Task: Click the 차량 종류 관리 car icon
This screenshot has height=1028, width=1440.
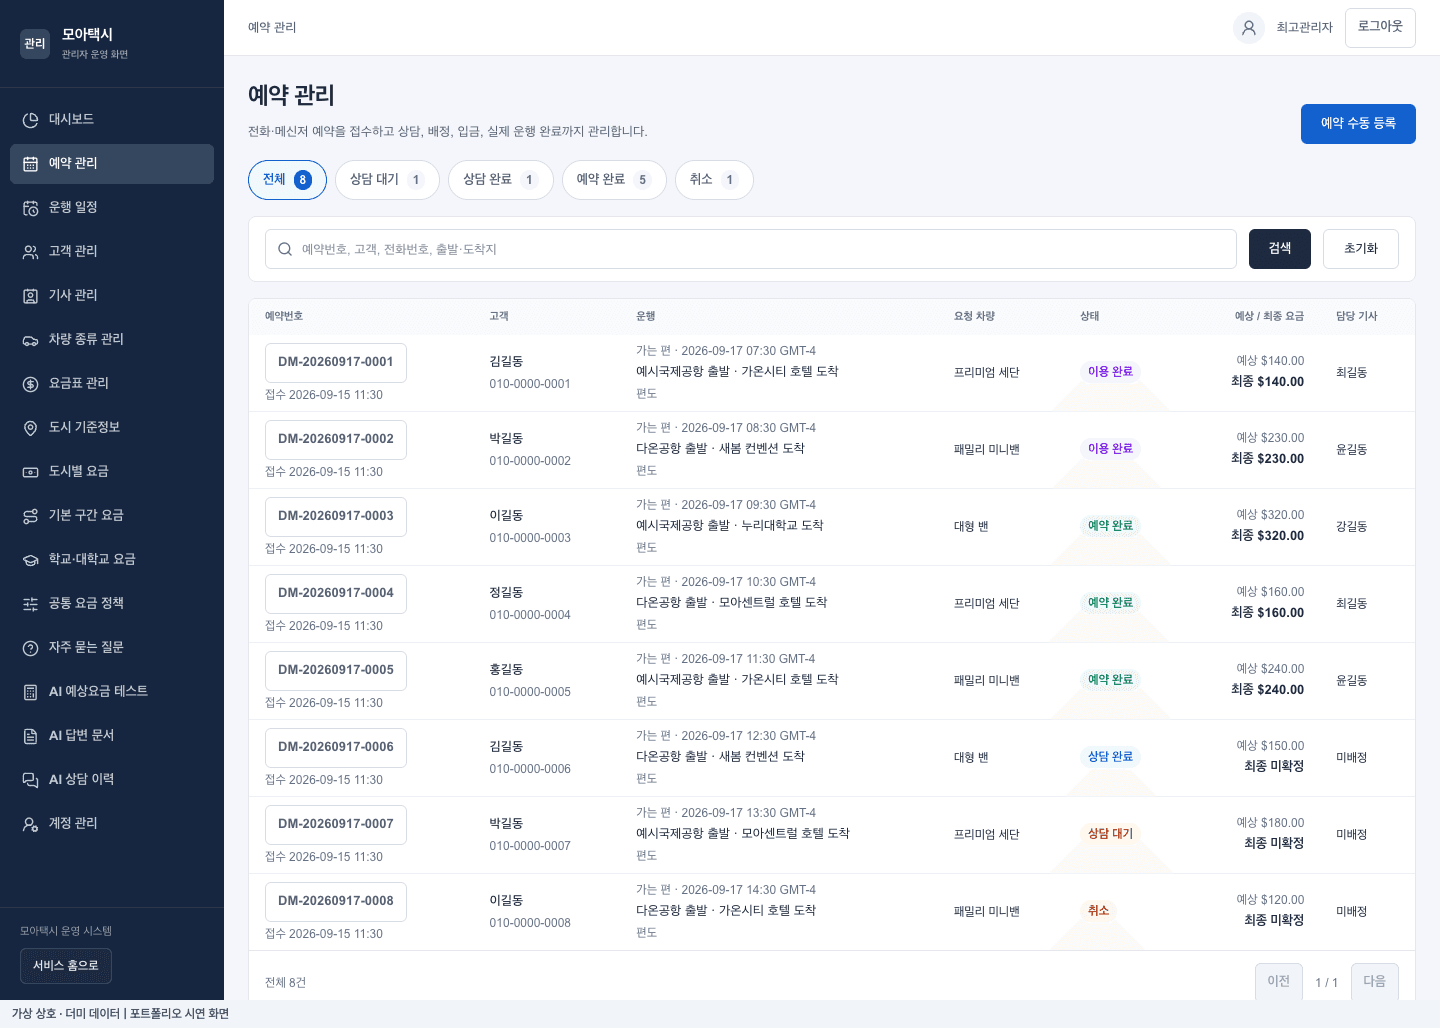Action: coord(31,340)
